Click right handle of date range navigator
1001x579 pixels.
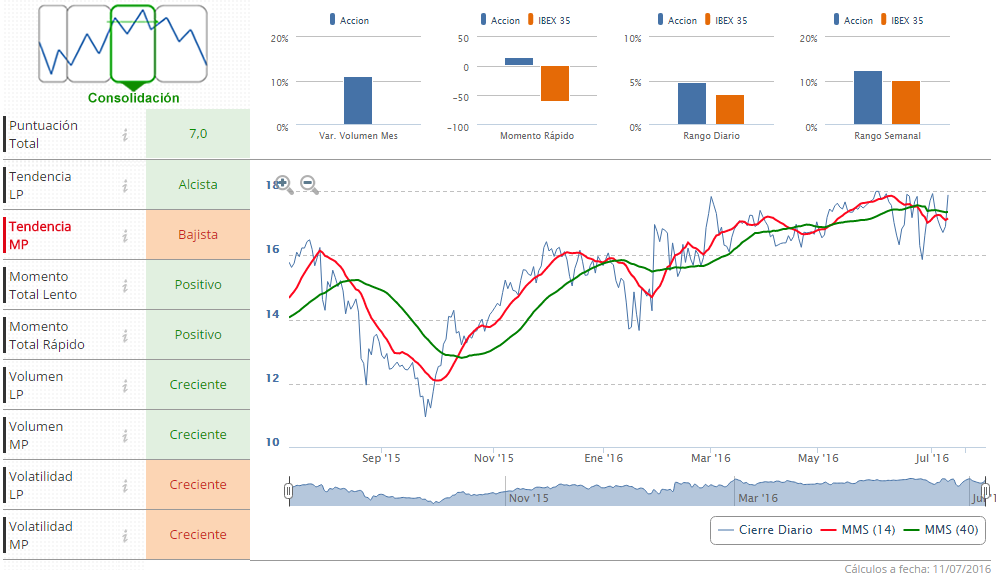click(x=986, y=491)
